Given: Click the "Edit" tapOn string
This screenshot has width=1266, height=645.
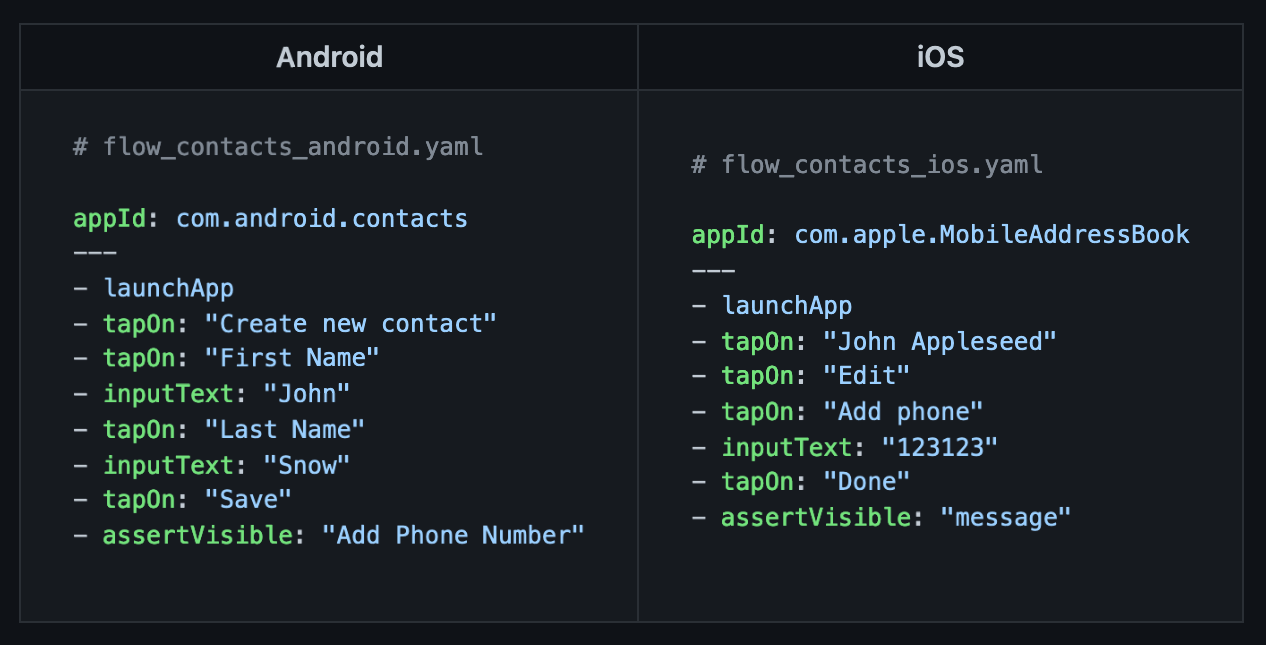Looking at the screenshot, I should (866, 376).
